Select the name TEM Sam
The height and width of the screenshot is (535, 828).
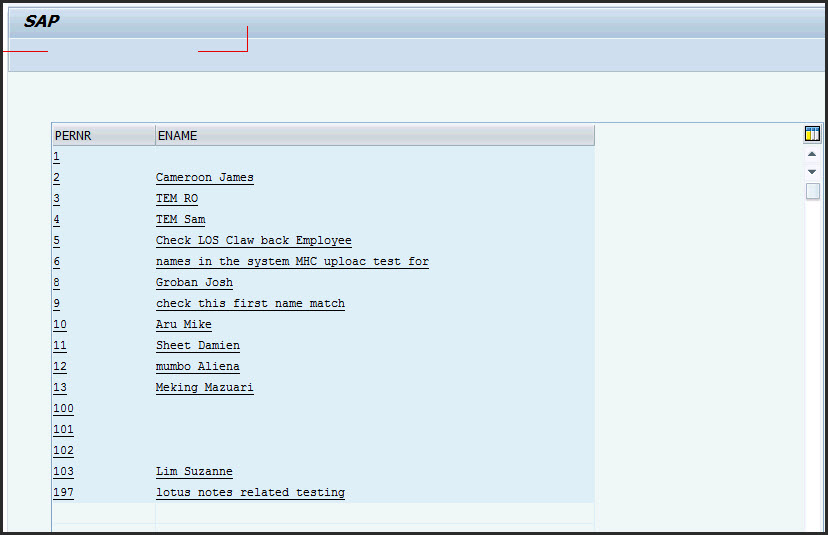coord(181,219)
